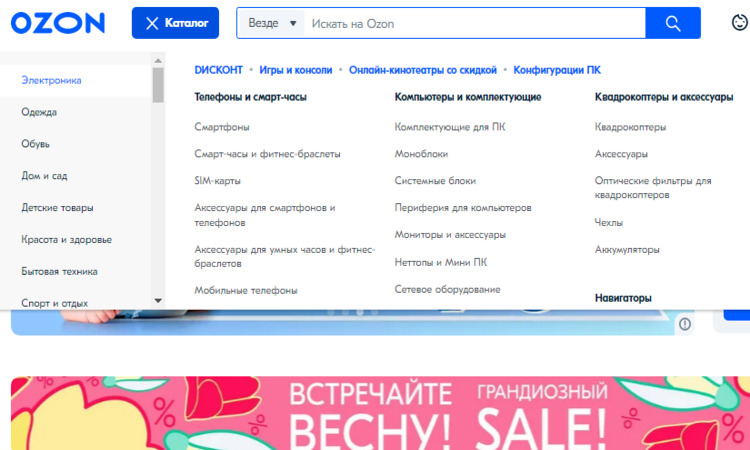The image size is (750, 450).
Task: Open Конфигурации ПК link
Action: (557, 70)
